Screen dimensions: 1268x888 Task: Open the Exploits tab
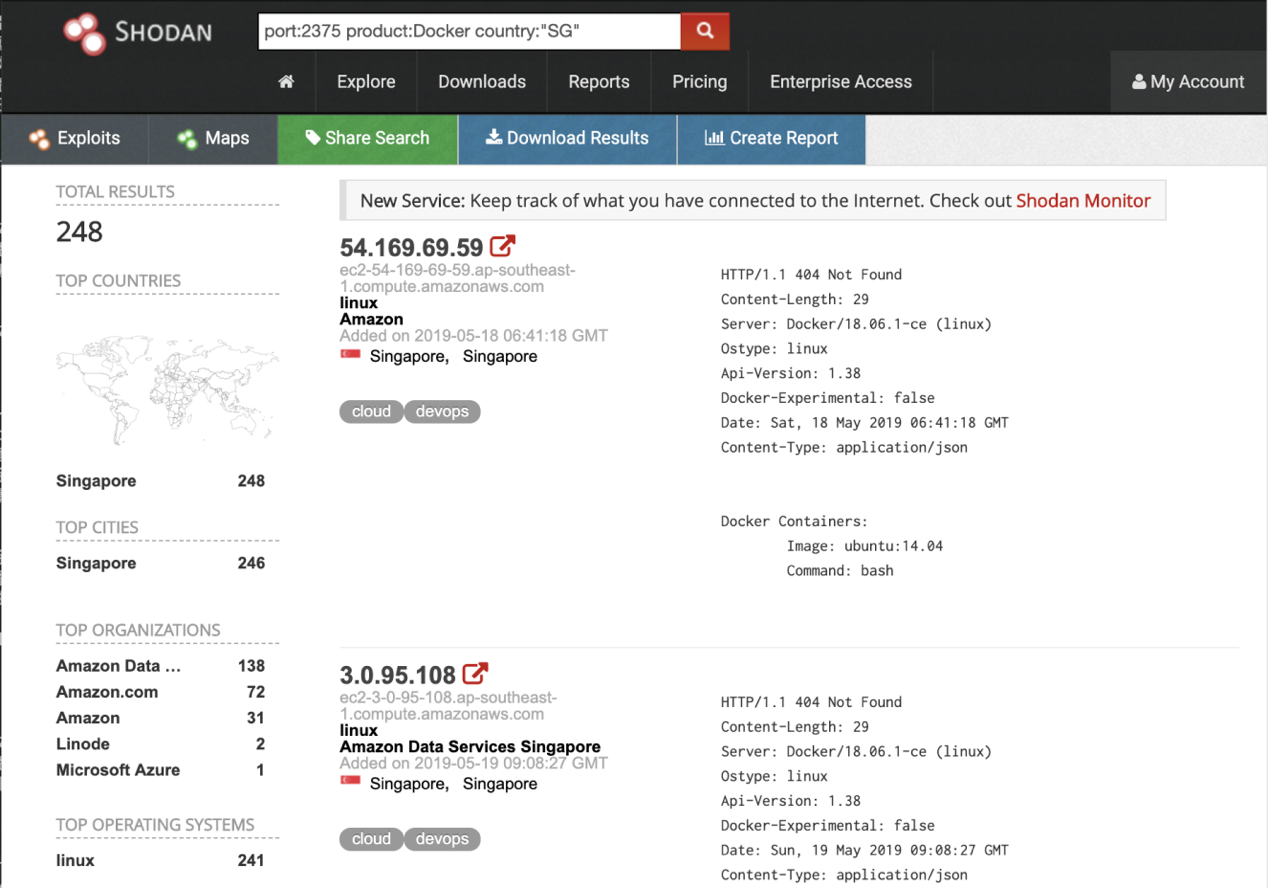click(75, 139)
